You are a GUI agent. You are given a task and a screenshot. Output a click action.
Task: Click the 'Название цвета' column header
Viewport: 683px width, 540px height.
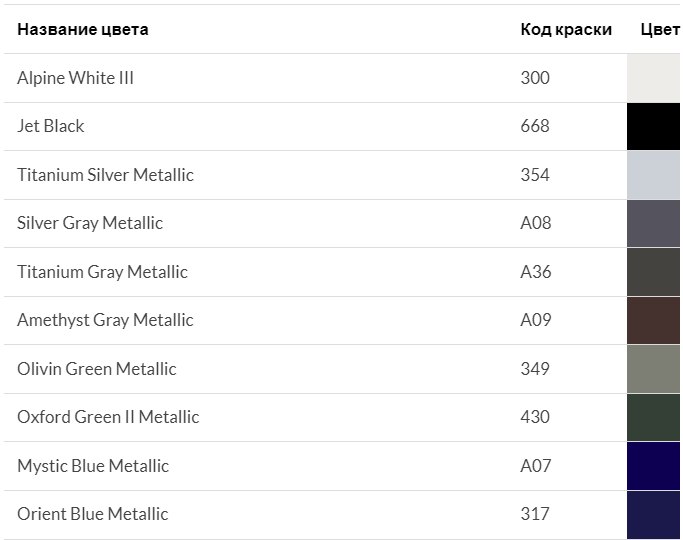pyautogui.click(x=83, y=29)
